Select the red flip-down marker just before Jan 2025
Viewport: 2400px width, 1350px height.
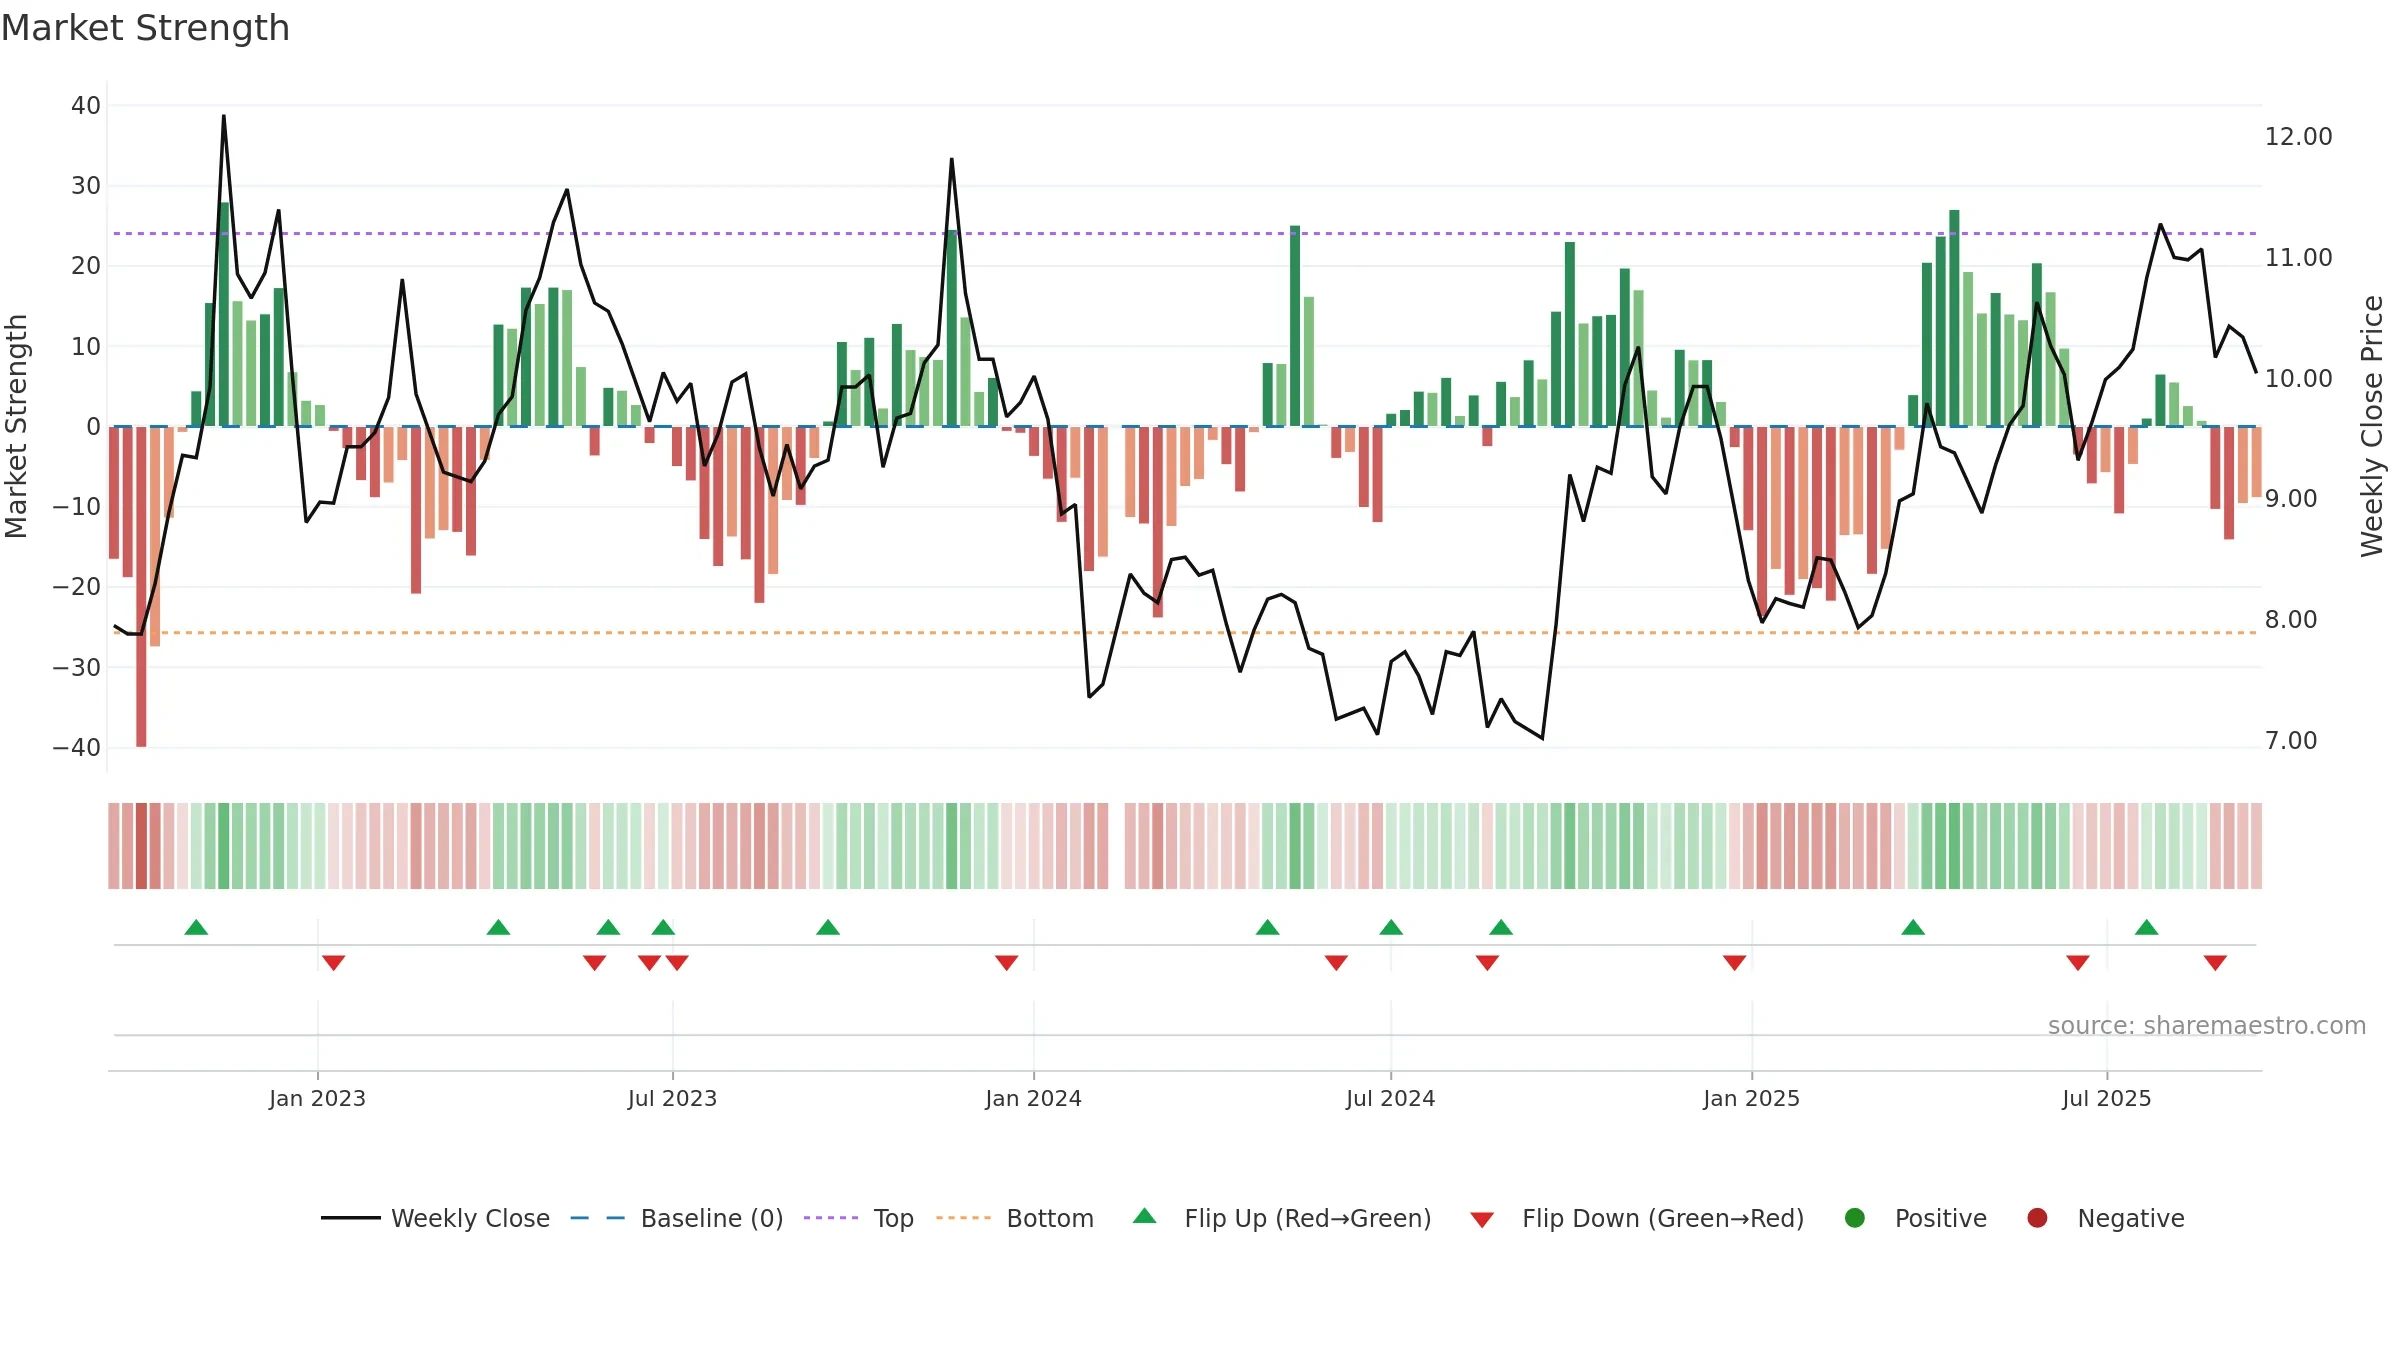1735,963
